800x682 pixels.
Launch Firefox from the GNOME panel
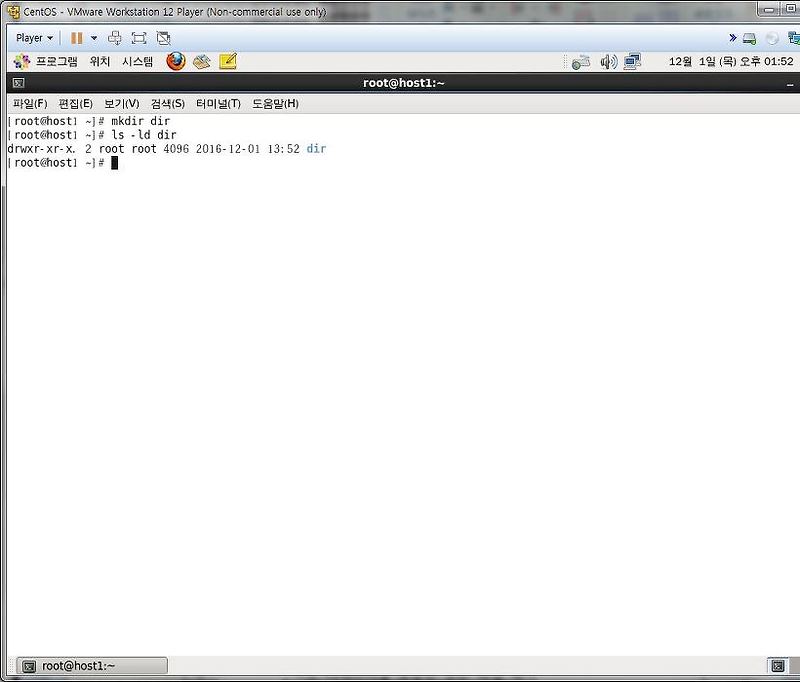[x=176, y=62]
